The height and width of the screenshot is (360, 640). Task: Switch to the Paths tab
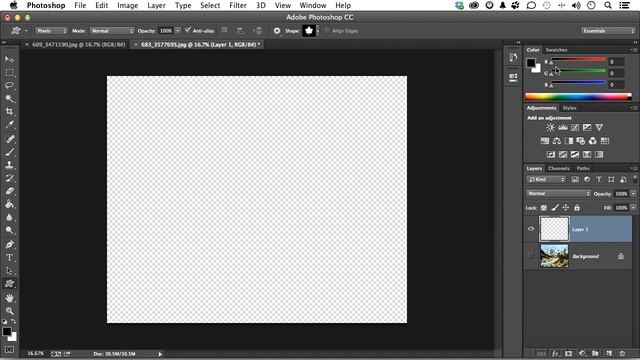(583, 168)
